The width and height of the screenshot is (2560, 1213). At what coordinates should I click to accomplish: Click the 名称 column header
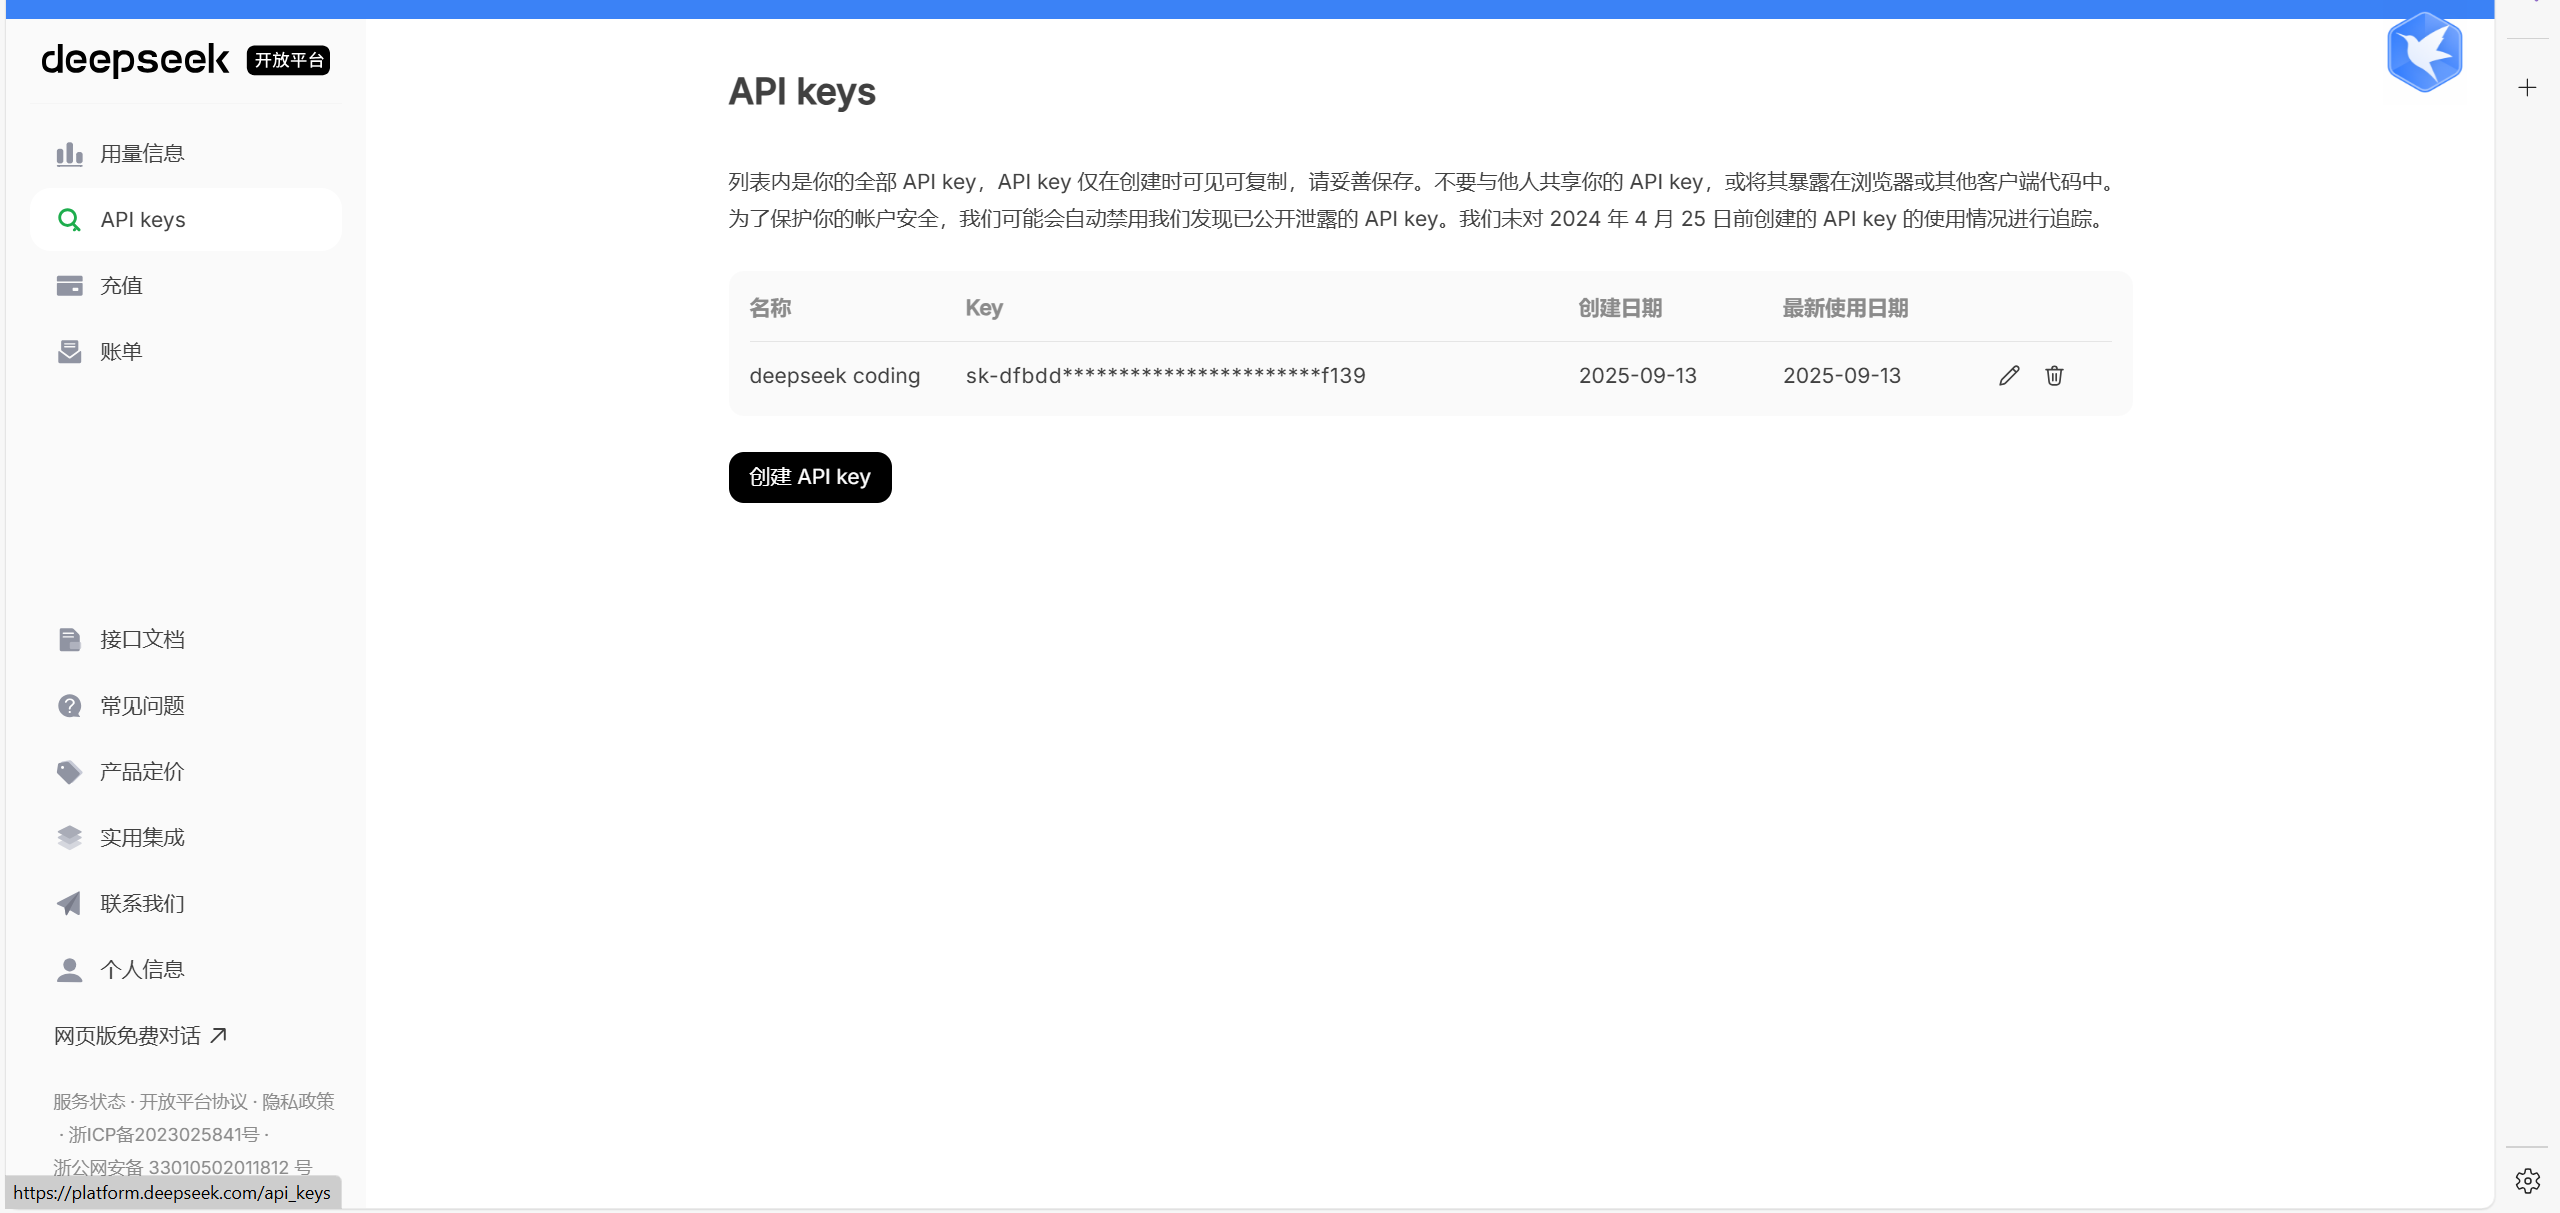pos(770,308)
